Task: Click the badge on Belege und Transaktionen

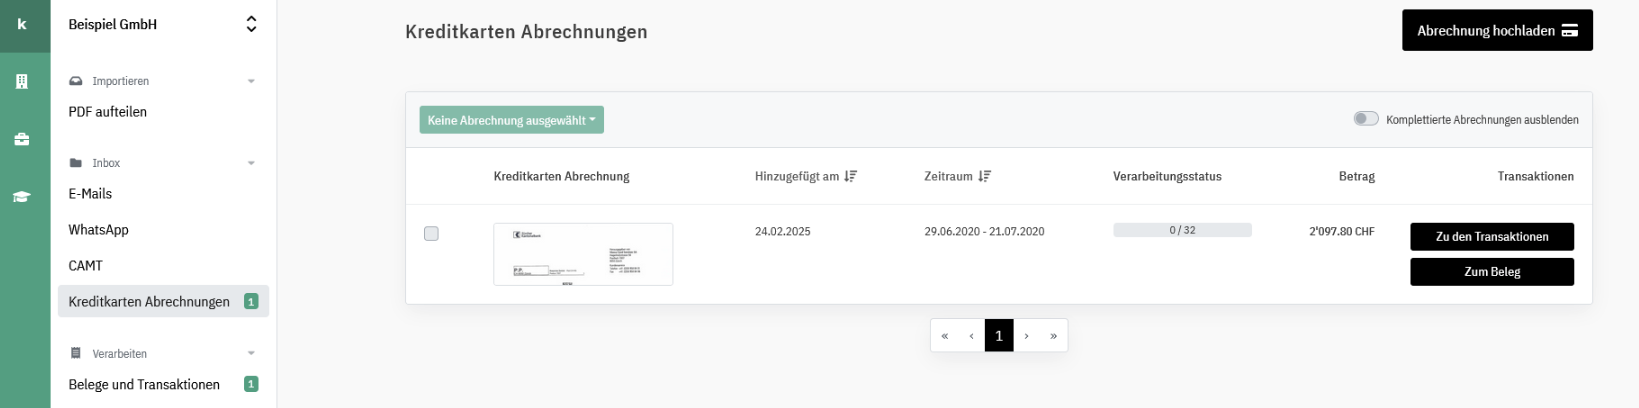Action: pyautogui.click(x=251, y=384)
